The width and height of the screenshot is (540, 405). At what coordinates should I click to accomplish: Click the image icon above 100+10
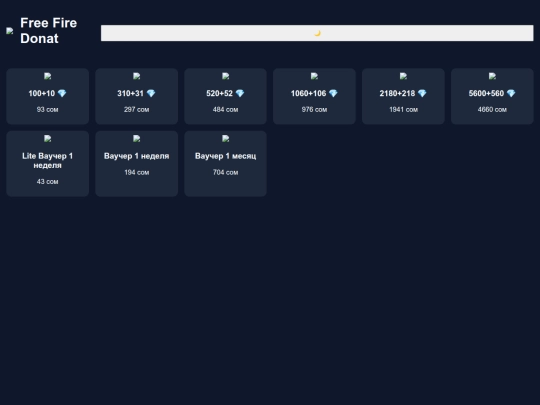pos(48,76)
